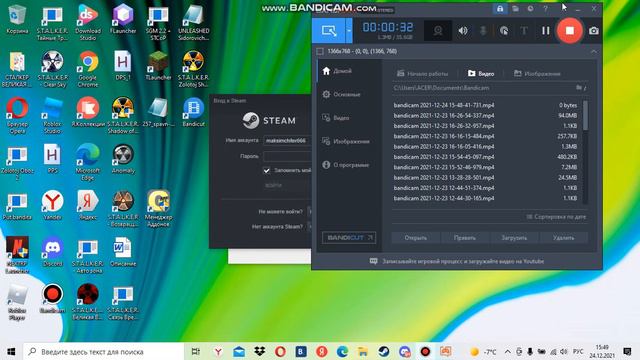Show hidden tray icons chevron
The width and height of the screenshot is (640, 360).
pyautogui.click(x=507, y=351)
